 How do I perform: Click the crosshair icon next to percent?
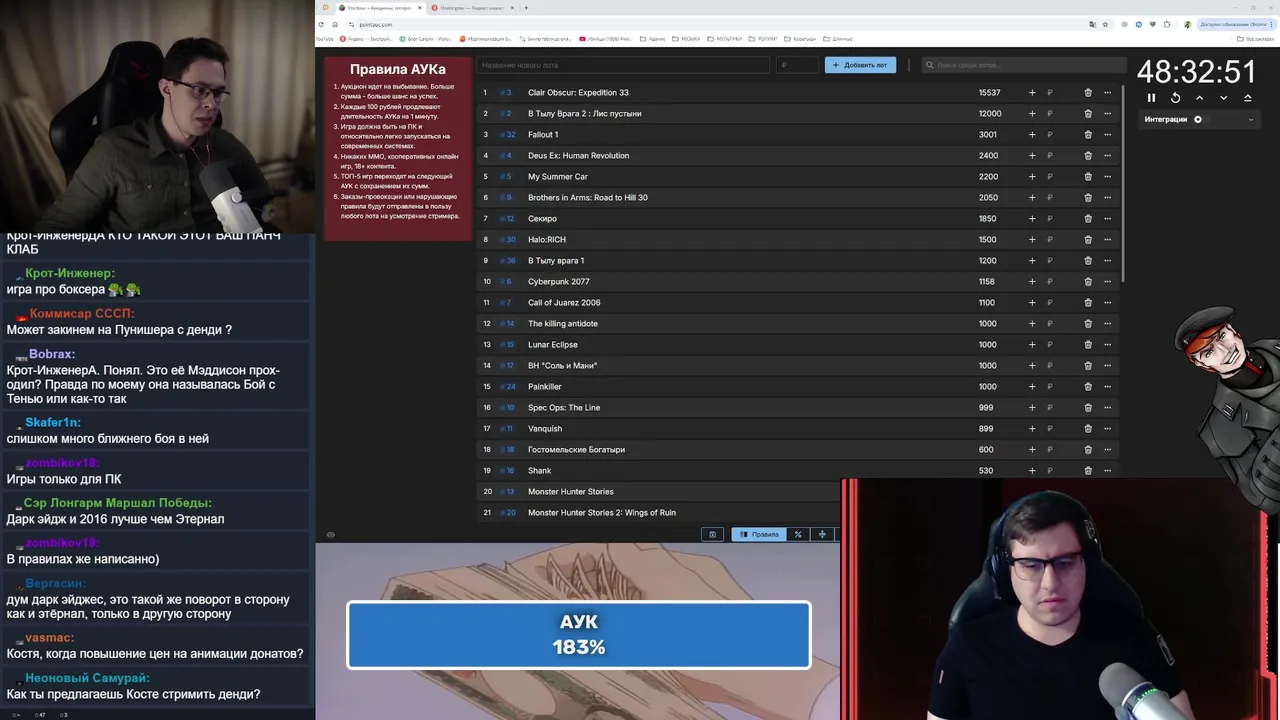point(822,534)
